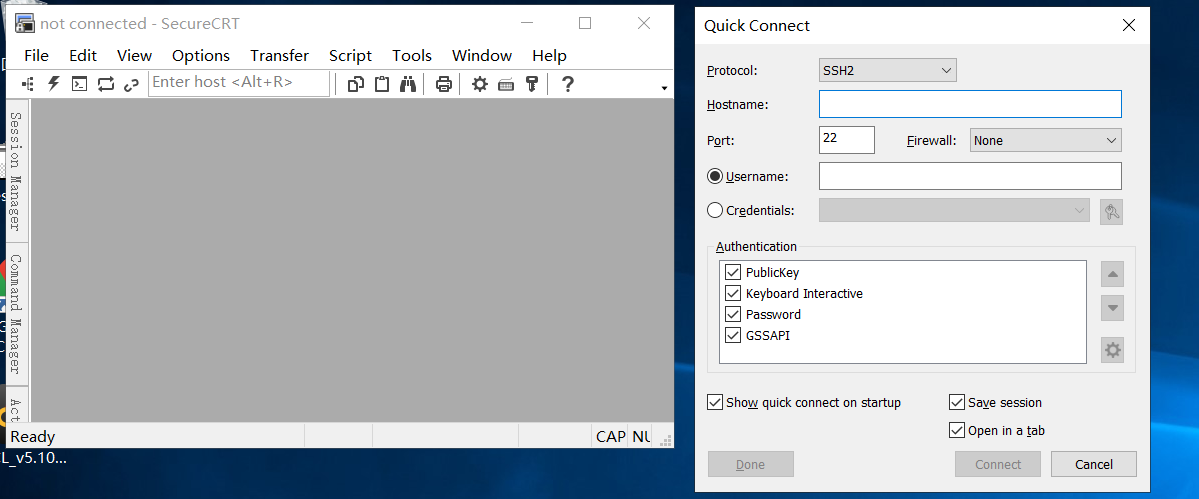Select the Username radio button
This screenshot has width=1199, height=499.
pyautogui.click(x=715, y=177)
